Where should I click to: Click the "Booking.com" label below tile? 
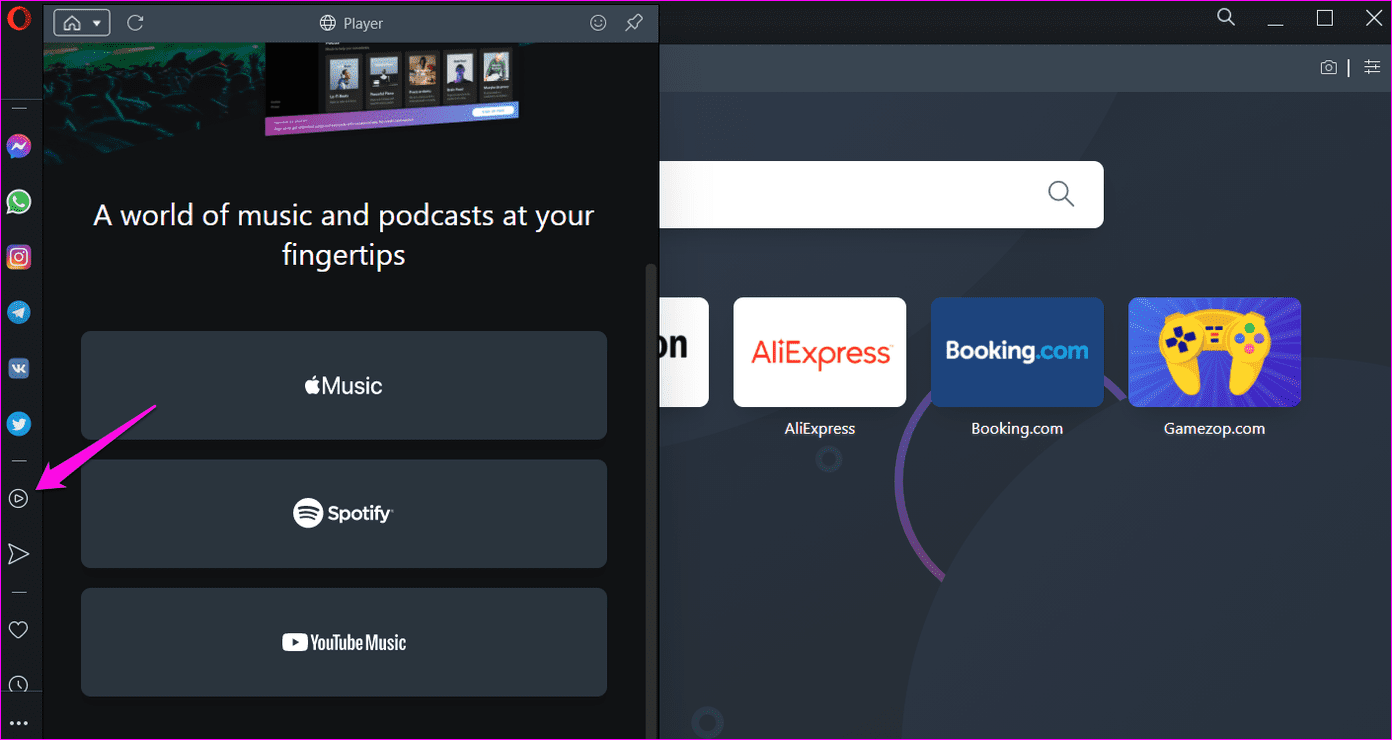[x=1017, y=428]
